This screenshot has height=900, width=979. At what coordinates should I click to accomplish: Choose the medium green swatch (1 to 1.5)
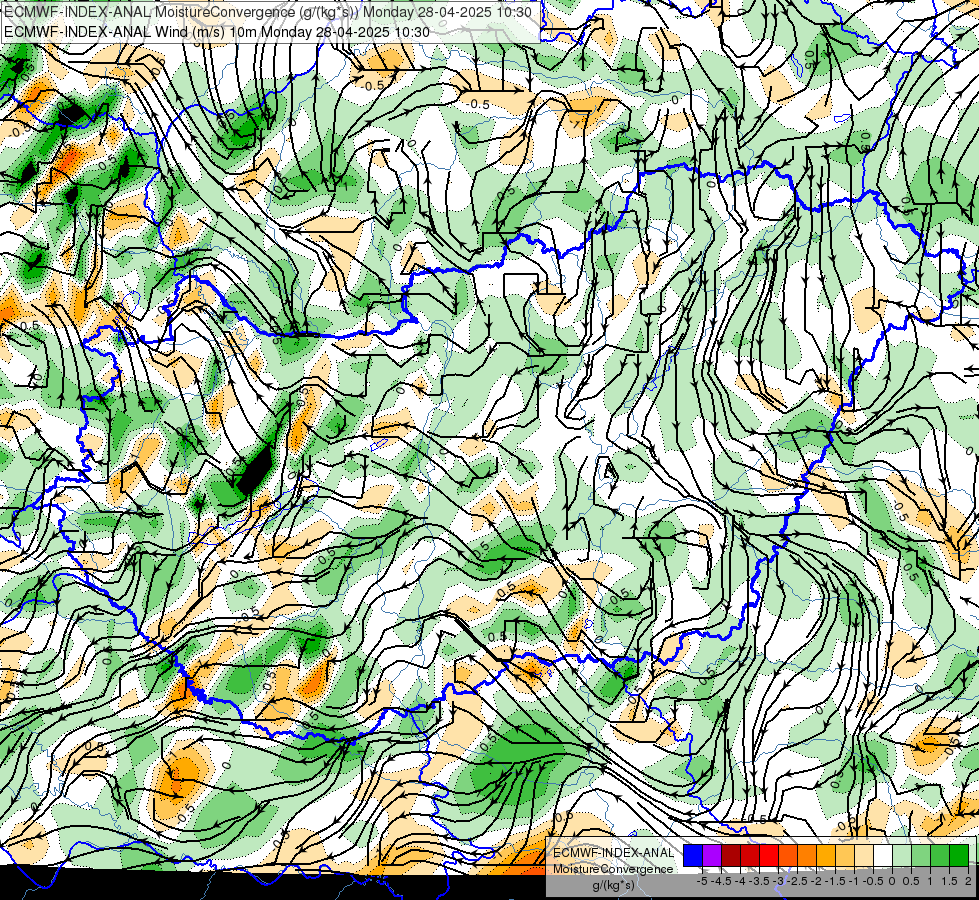click(x=940, y=856)
